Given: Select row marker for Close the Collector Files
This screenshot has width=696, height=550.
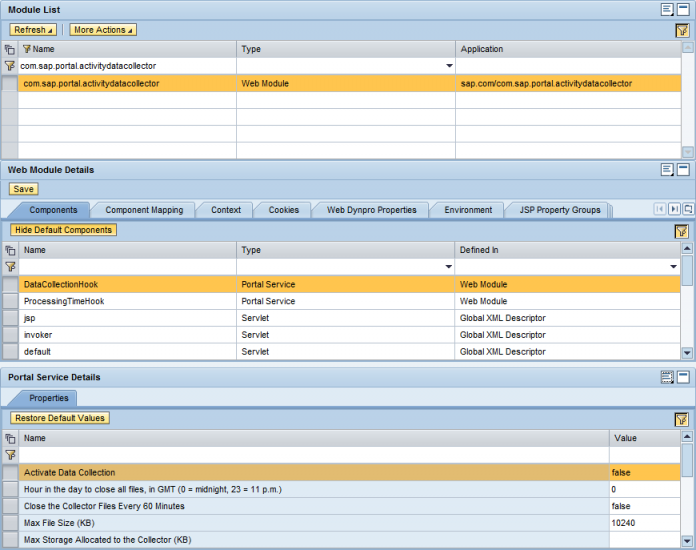Looking at the screenshot, I should click(10, 506).
